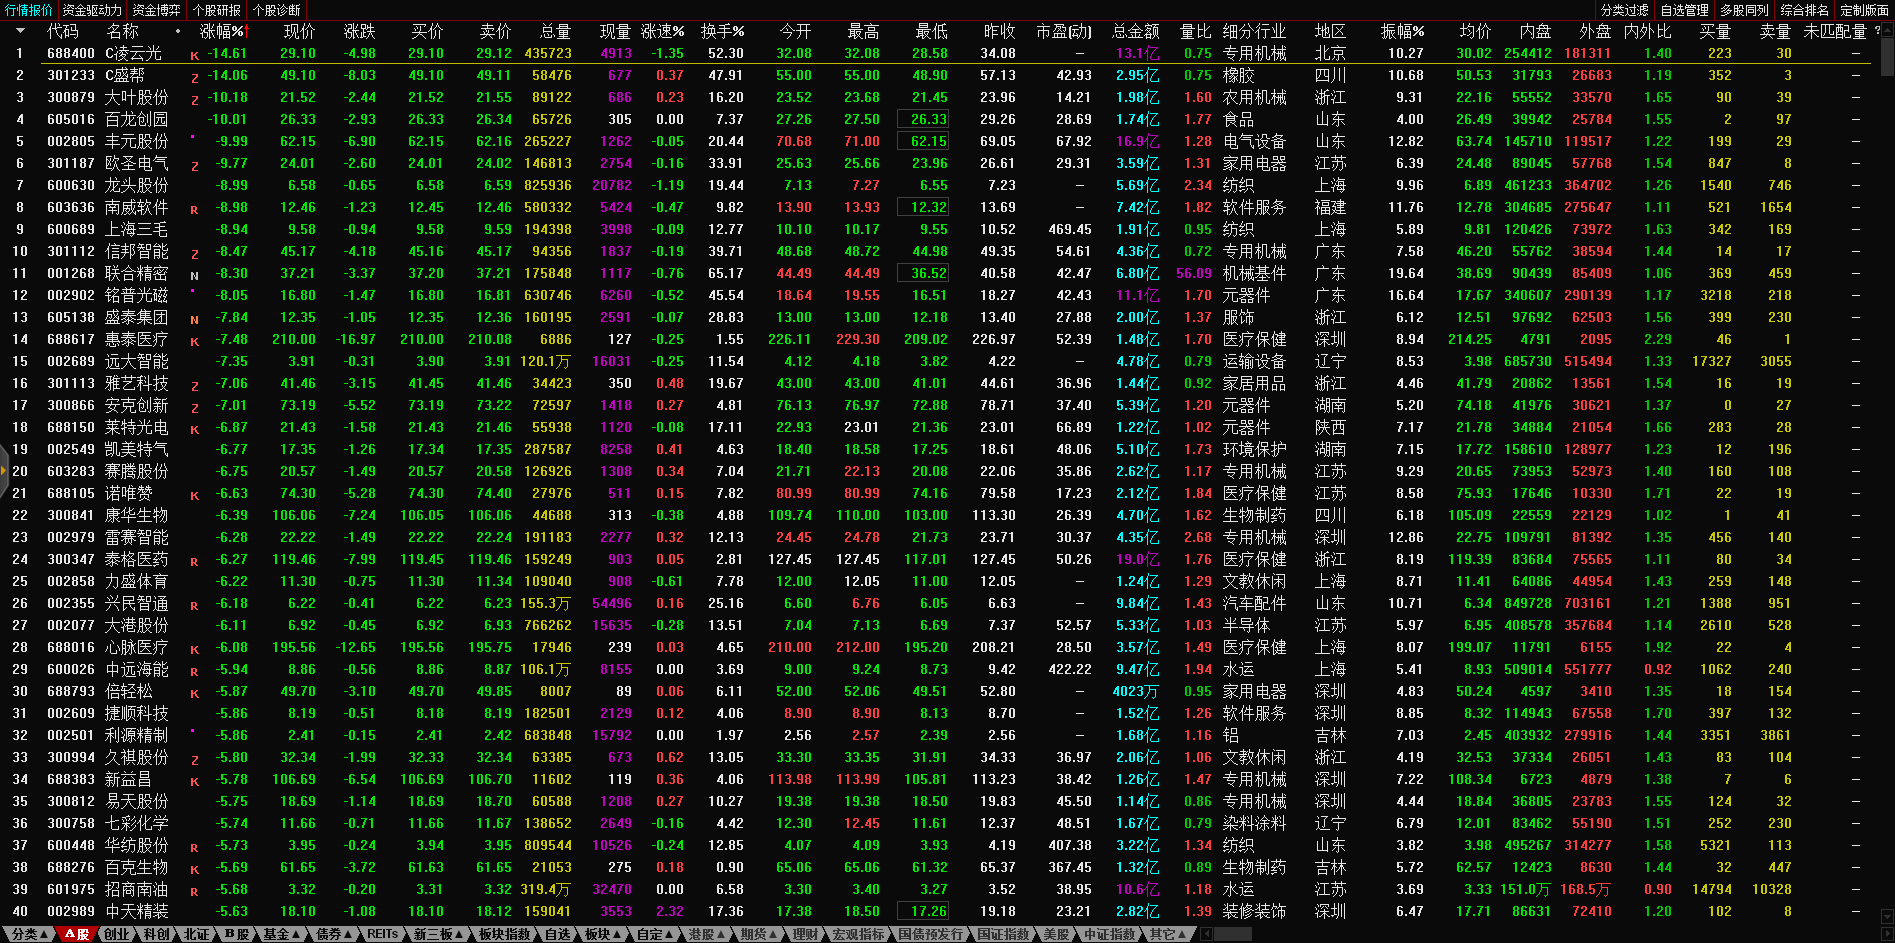Expand the 板块 dropdown tab

pos(602,934)
